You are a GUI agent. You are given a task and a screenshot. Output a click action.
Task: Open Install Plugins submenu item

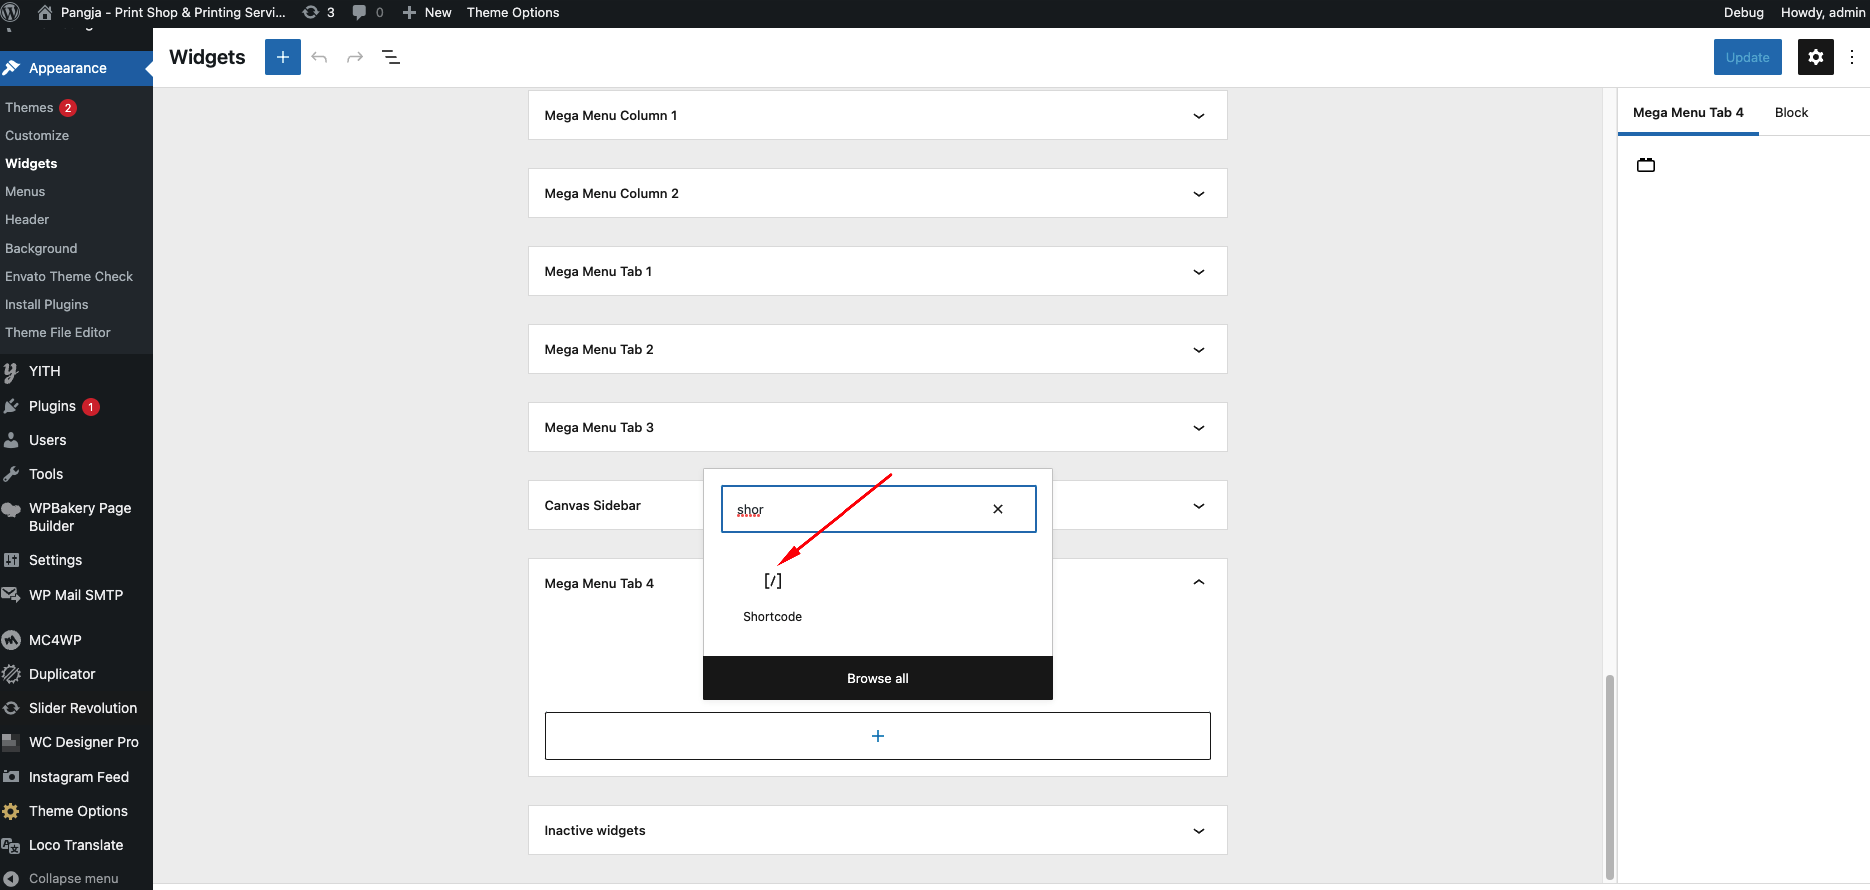47,304
